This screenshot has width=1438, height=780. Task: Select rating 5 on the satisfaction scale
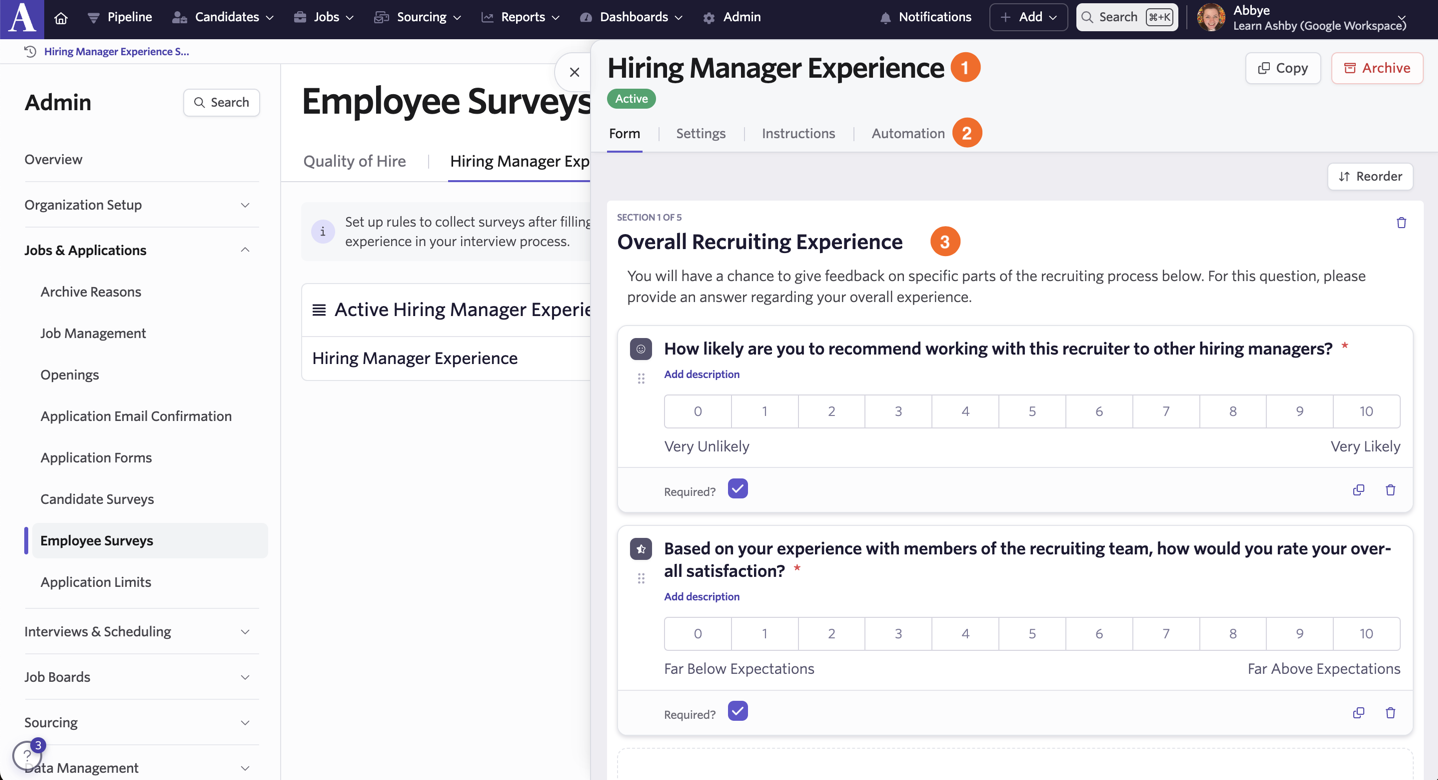(x=1032, y=633)
